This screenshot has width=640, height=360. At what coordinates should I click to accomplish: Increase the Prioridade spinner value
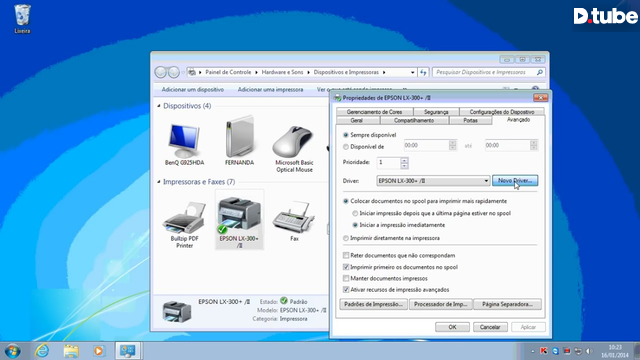click(404, 160)
